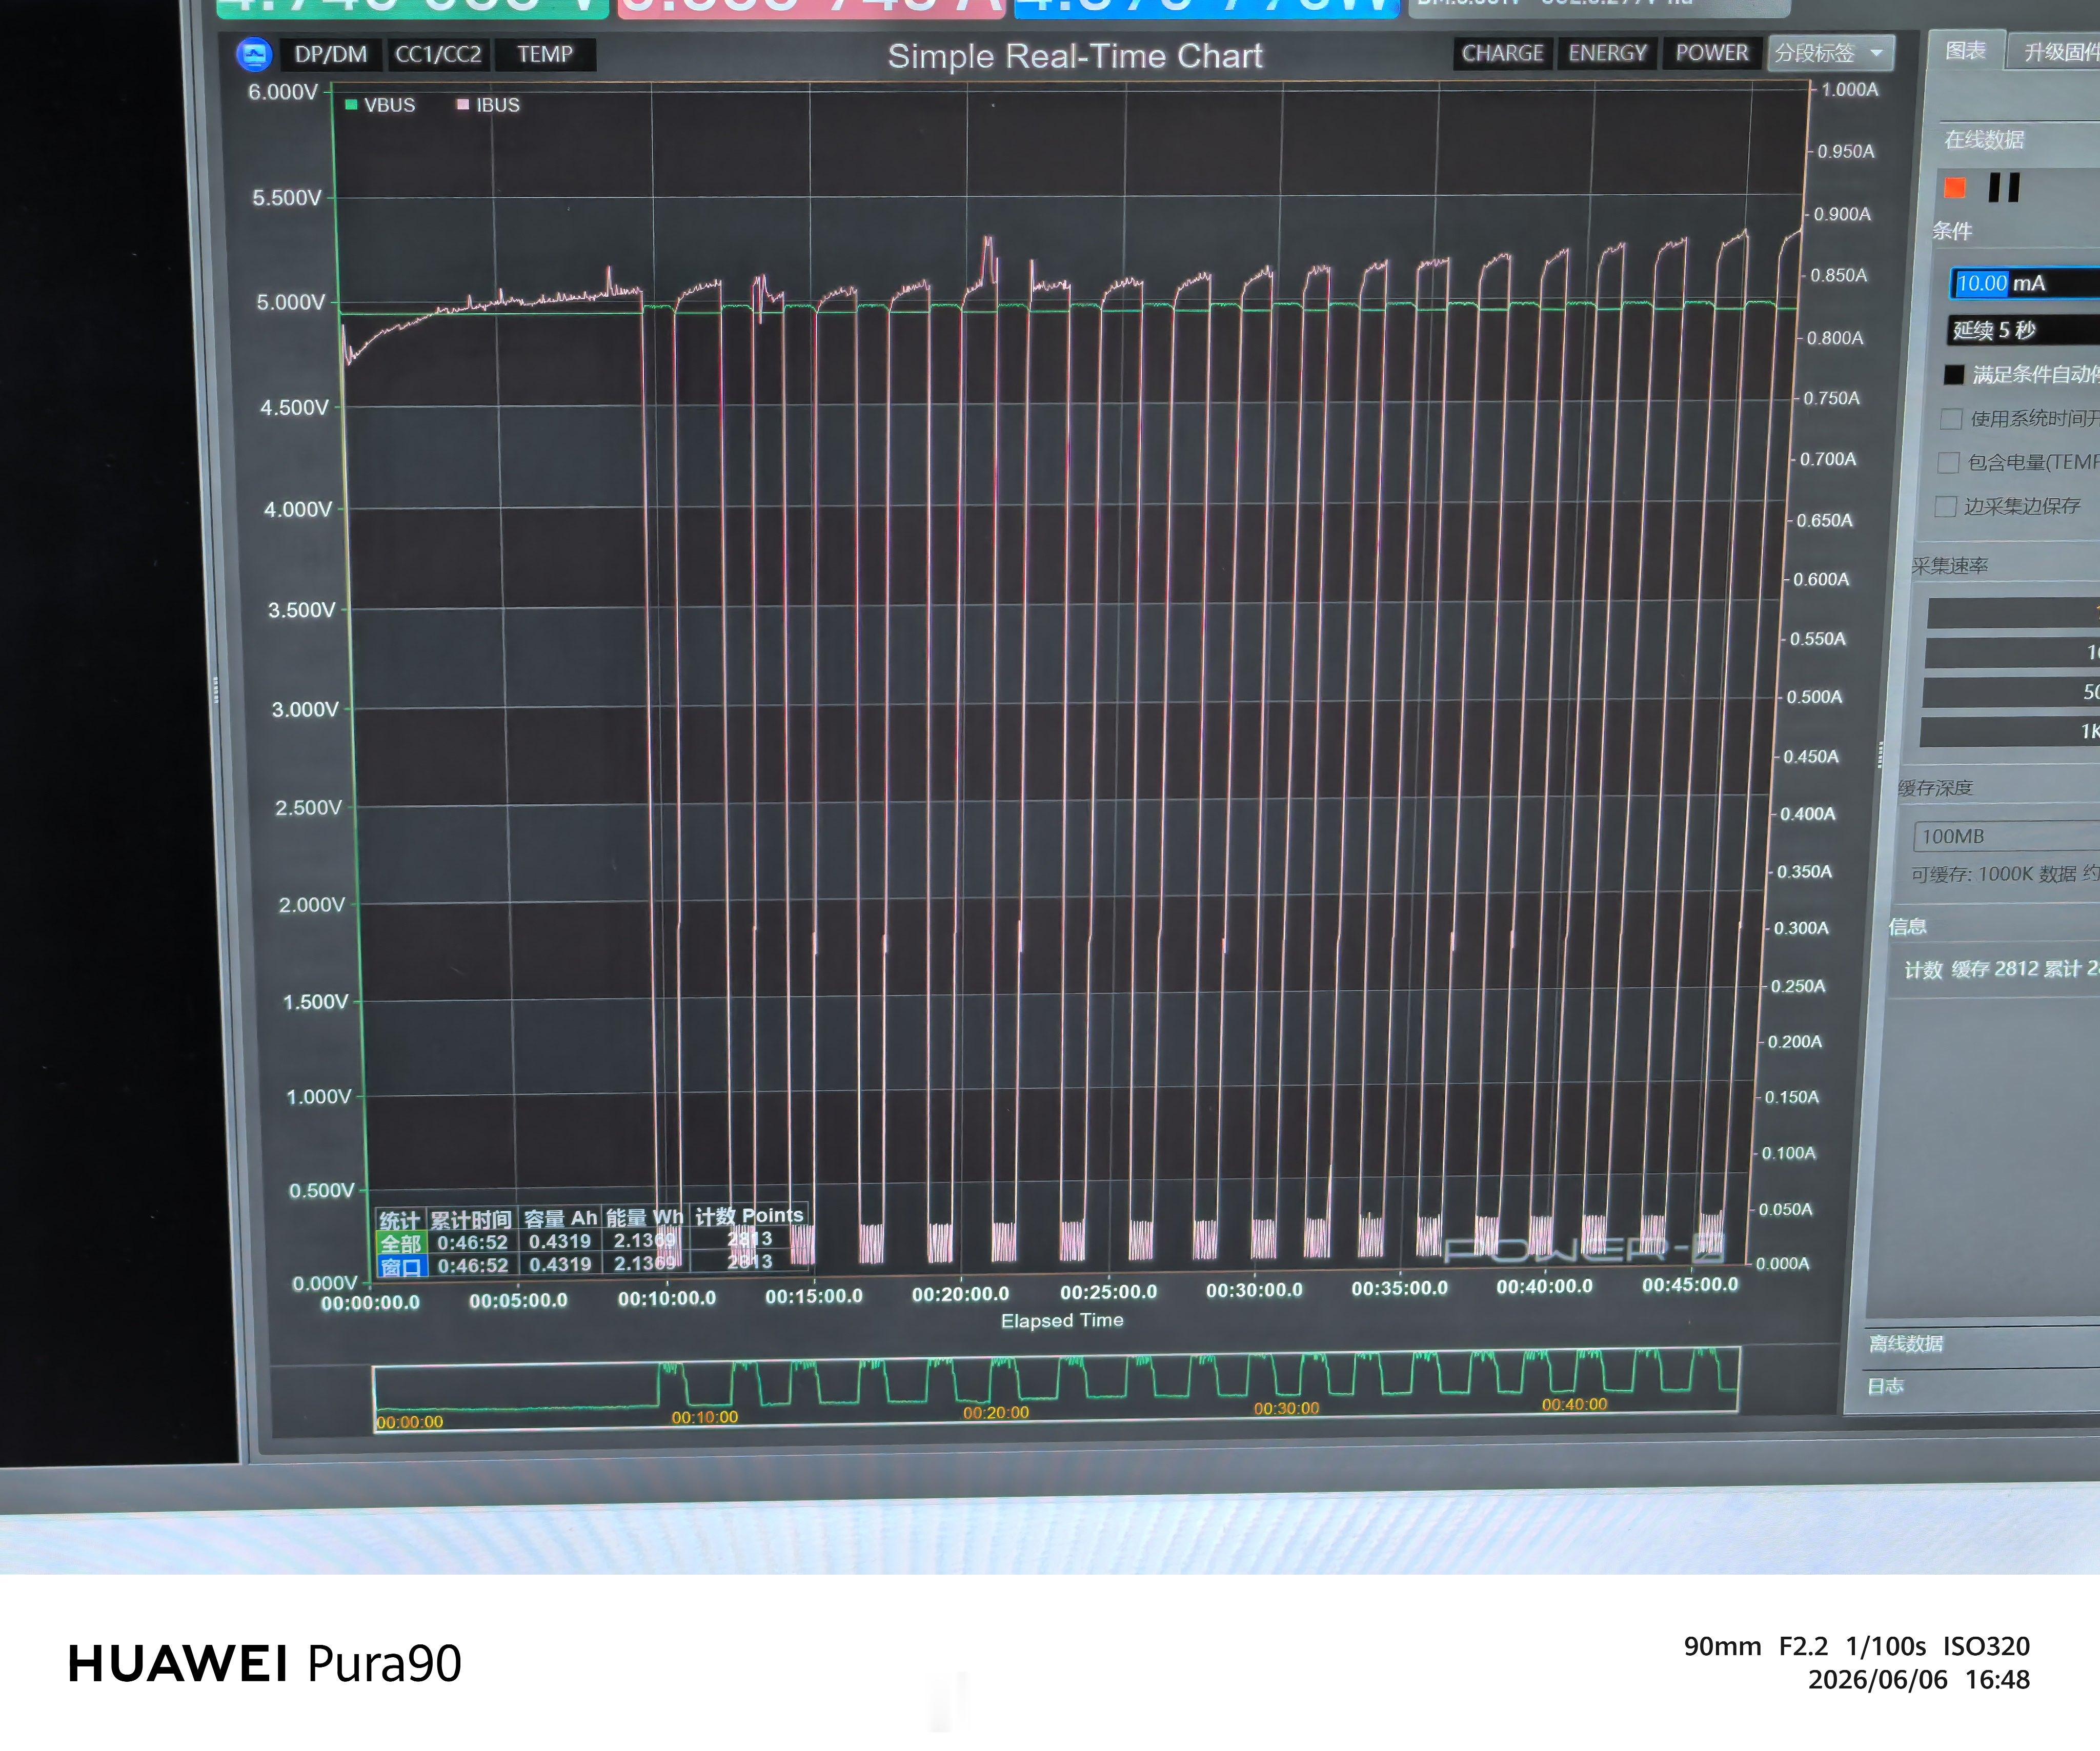Click the Elapsed Time axis title

pos(1062,1320)
